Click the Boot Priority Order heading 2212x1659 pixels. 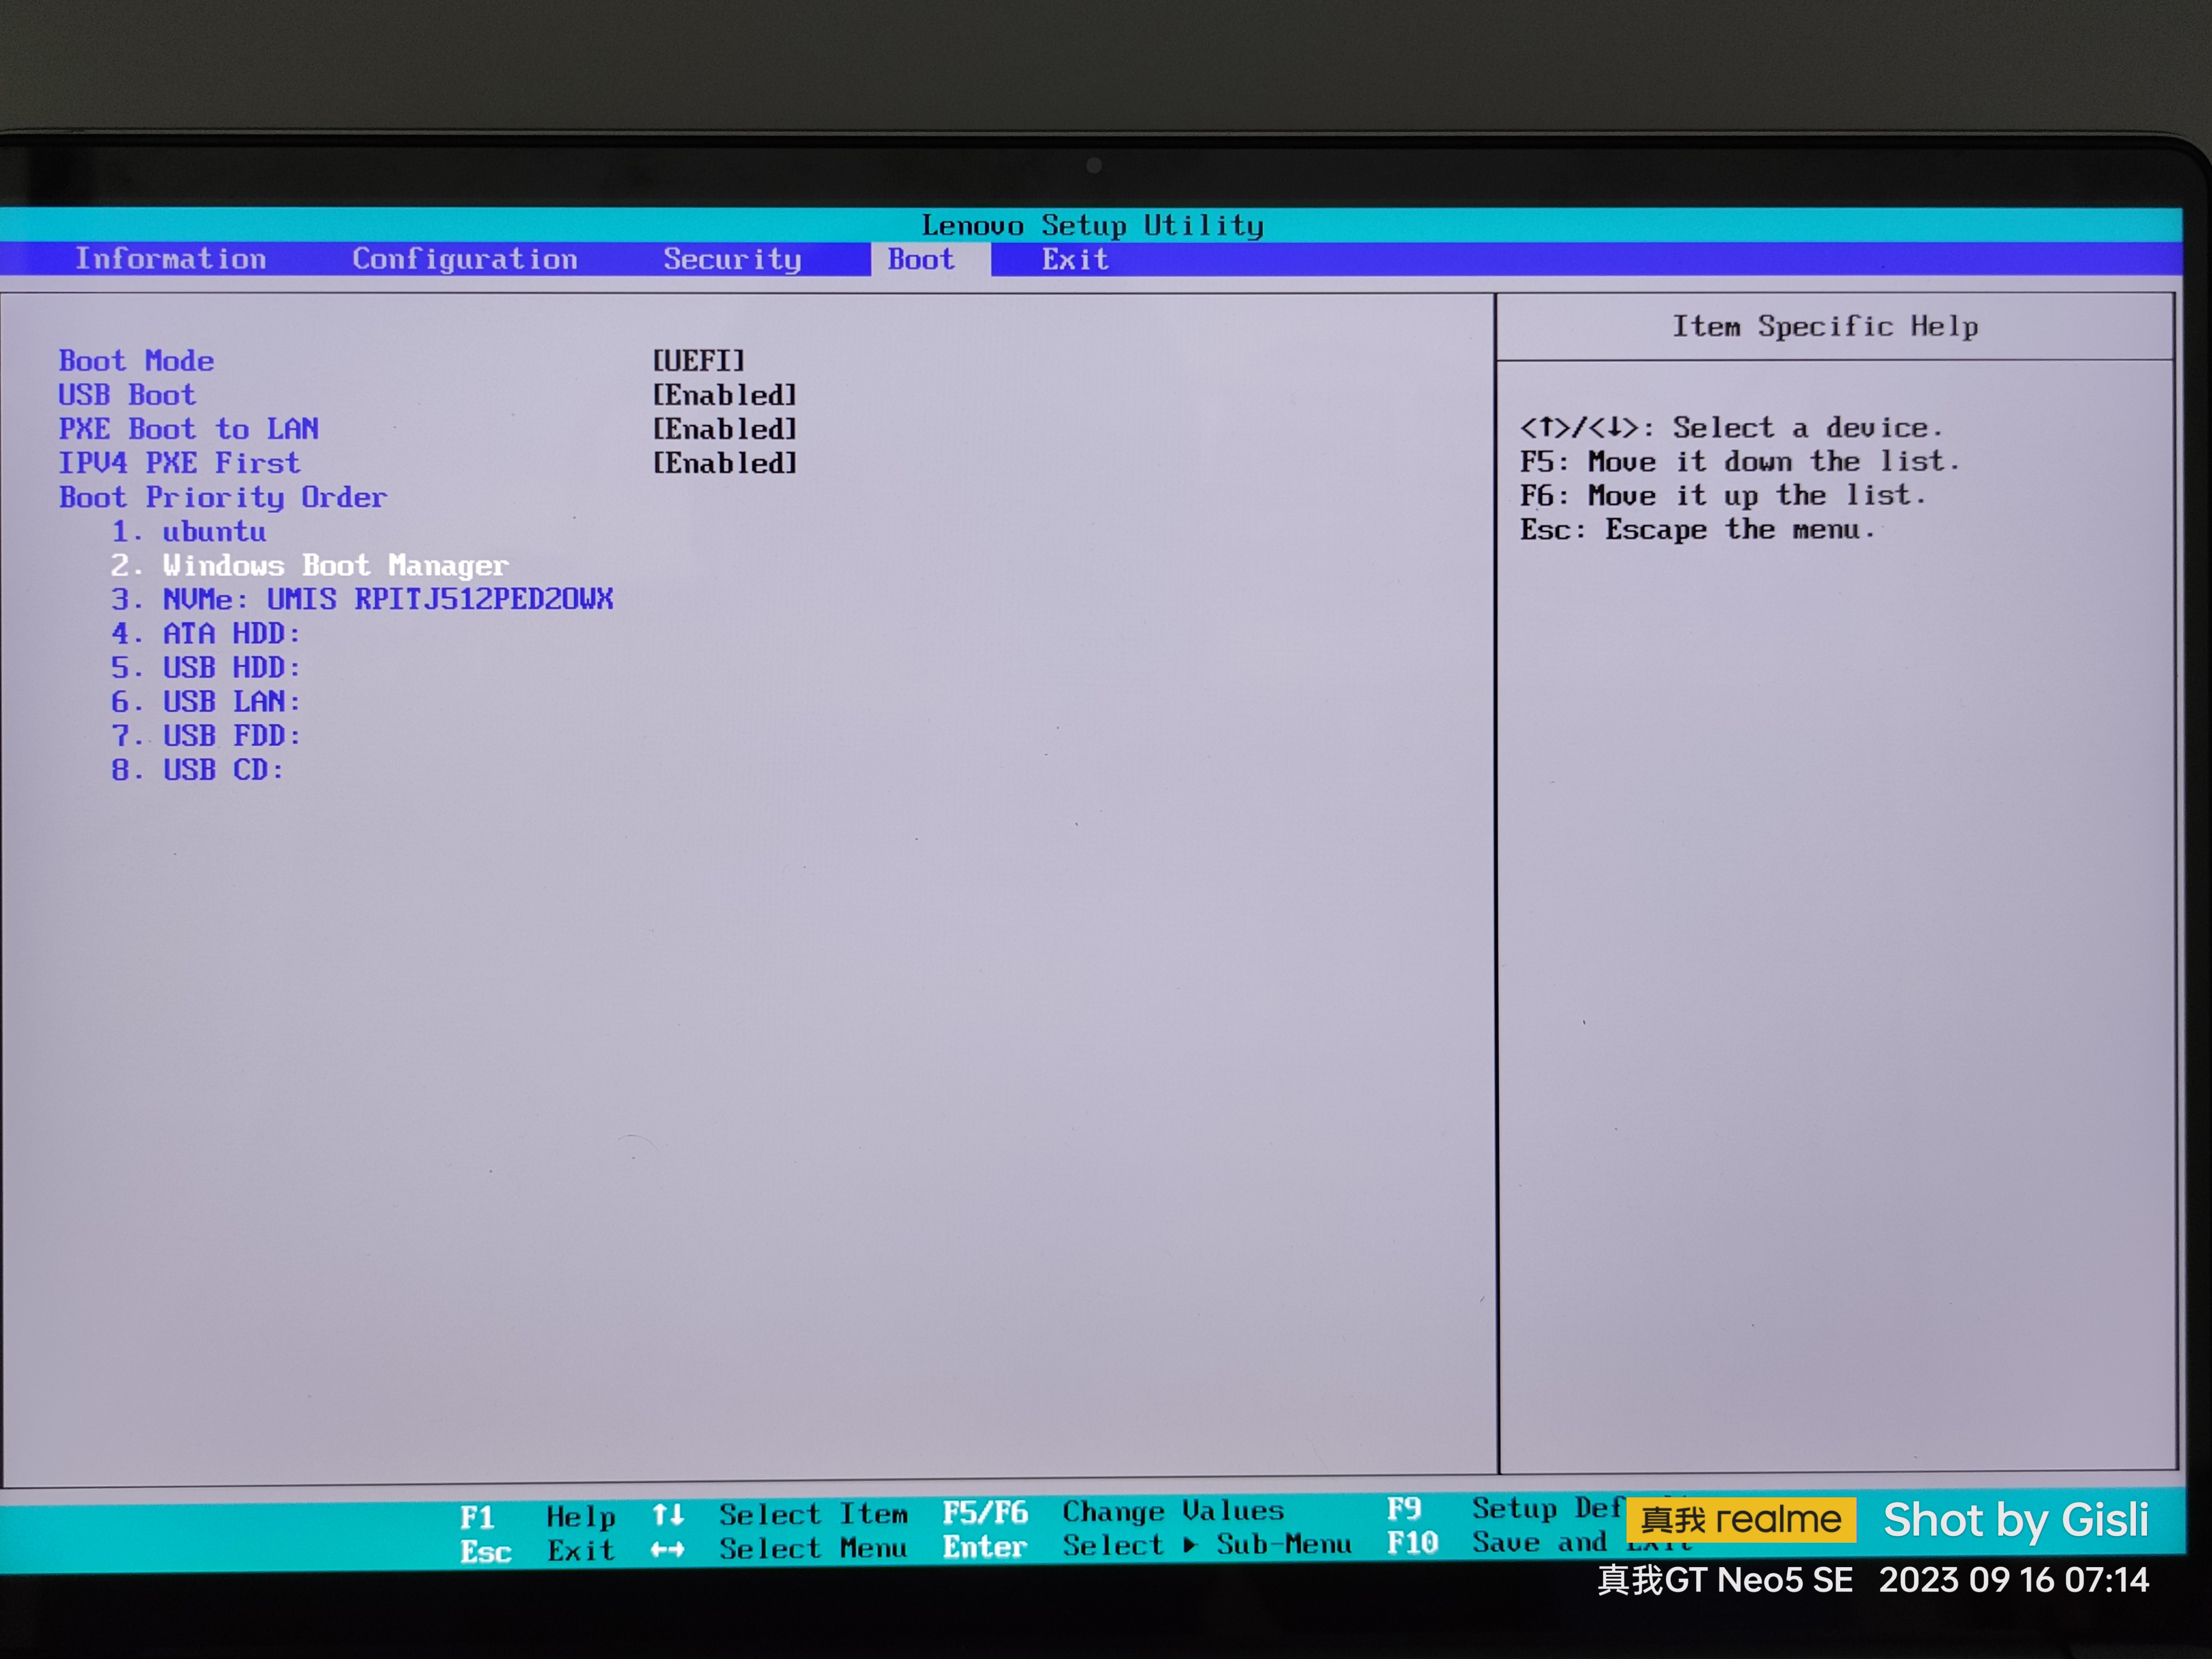pyautogui.click(x=223, y=497)
